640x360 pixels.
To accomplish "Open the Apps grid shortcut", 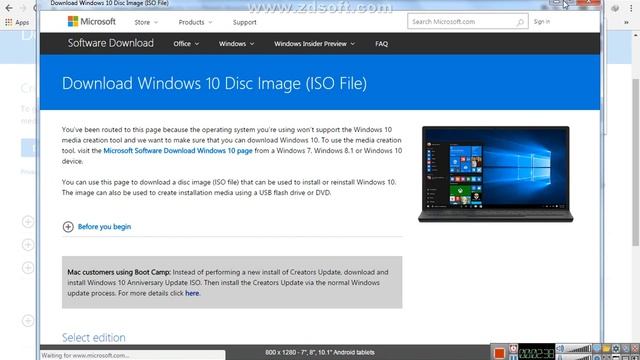I will pyautogui.click(x=17, y=22).
